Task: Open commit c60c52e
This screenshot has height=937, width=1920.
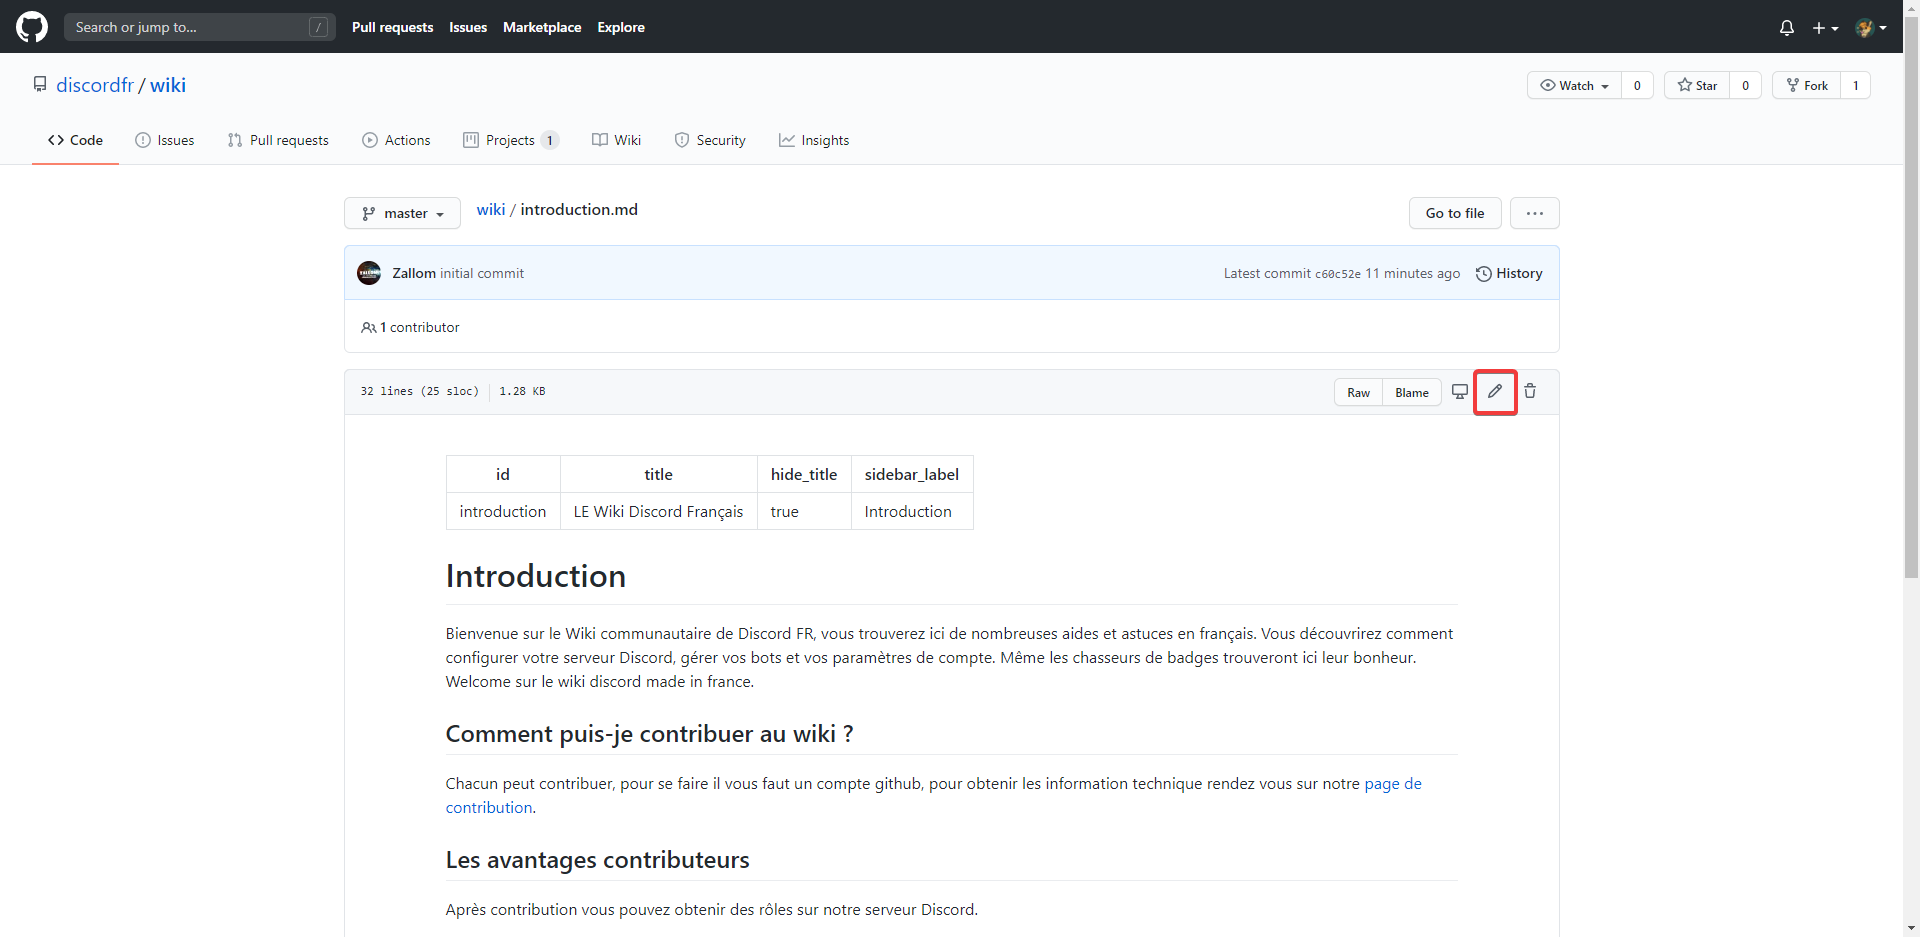Action: point(1338,274)
